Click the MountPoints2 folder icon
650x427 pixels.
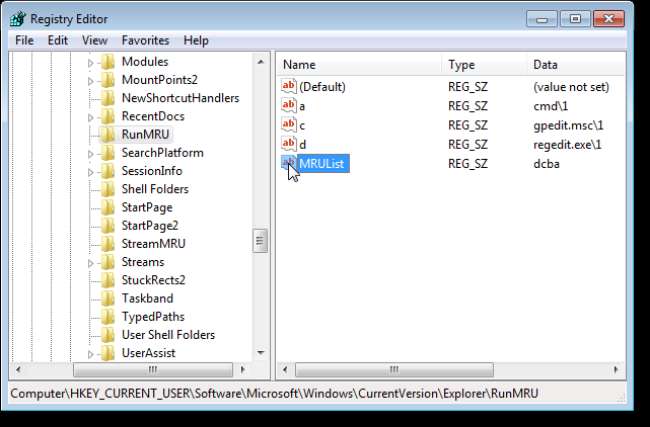(108, 80)
